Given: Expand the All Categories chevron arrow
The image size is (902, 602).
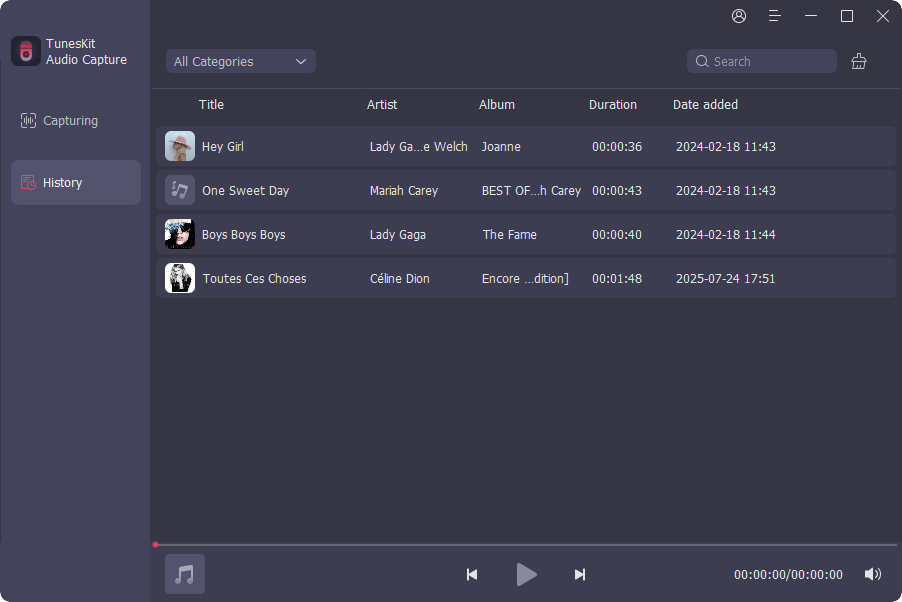Looking at the screenshot, I should pos(301,62).
